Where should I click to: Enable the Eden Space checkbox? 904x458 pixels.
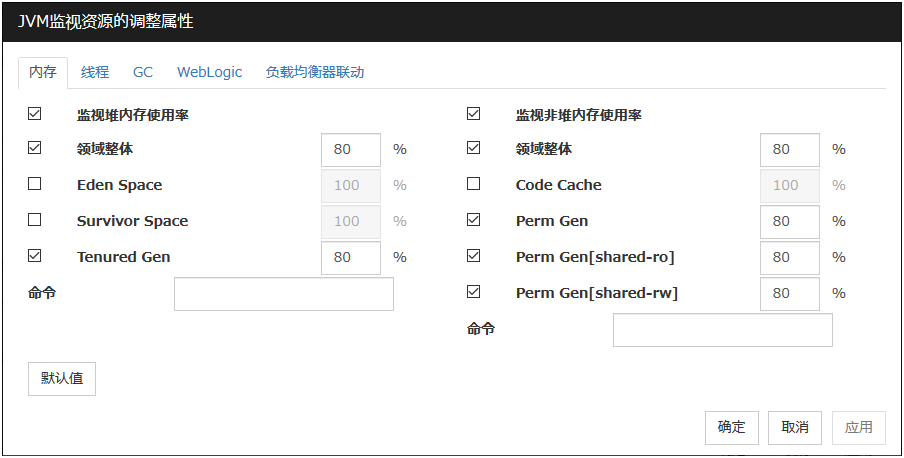tap(35, 184)
